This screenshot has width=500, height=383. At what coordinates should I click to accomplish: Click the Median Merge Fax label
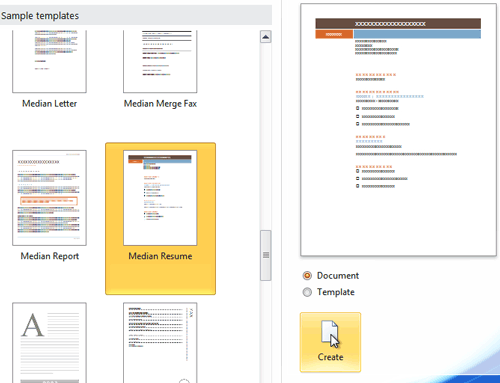(160, 104)
